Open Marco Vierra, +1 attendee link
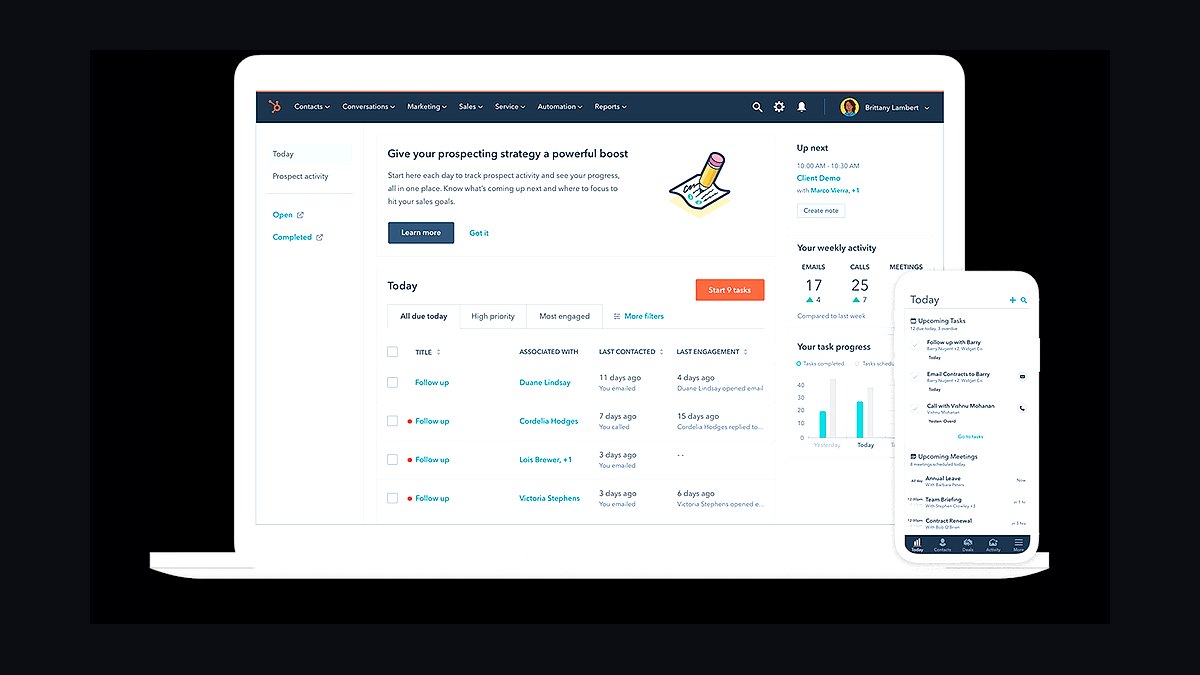Viewport: 1200px width, 675px height. coord(835,190)
